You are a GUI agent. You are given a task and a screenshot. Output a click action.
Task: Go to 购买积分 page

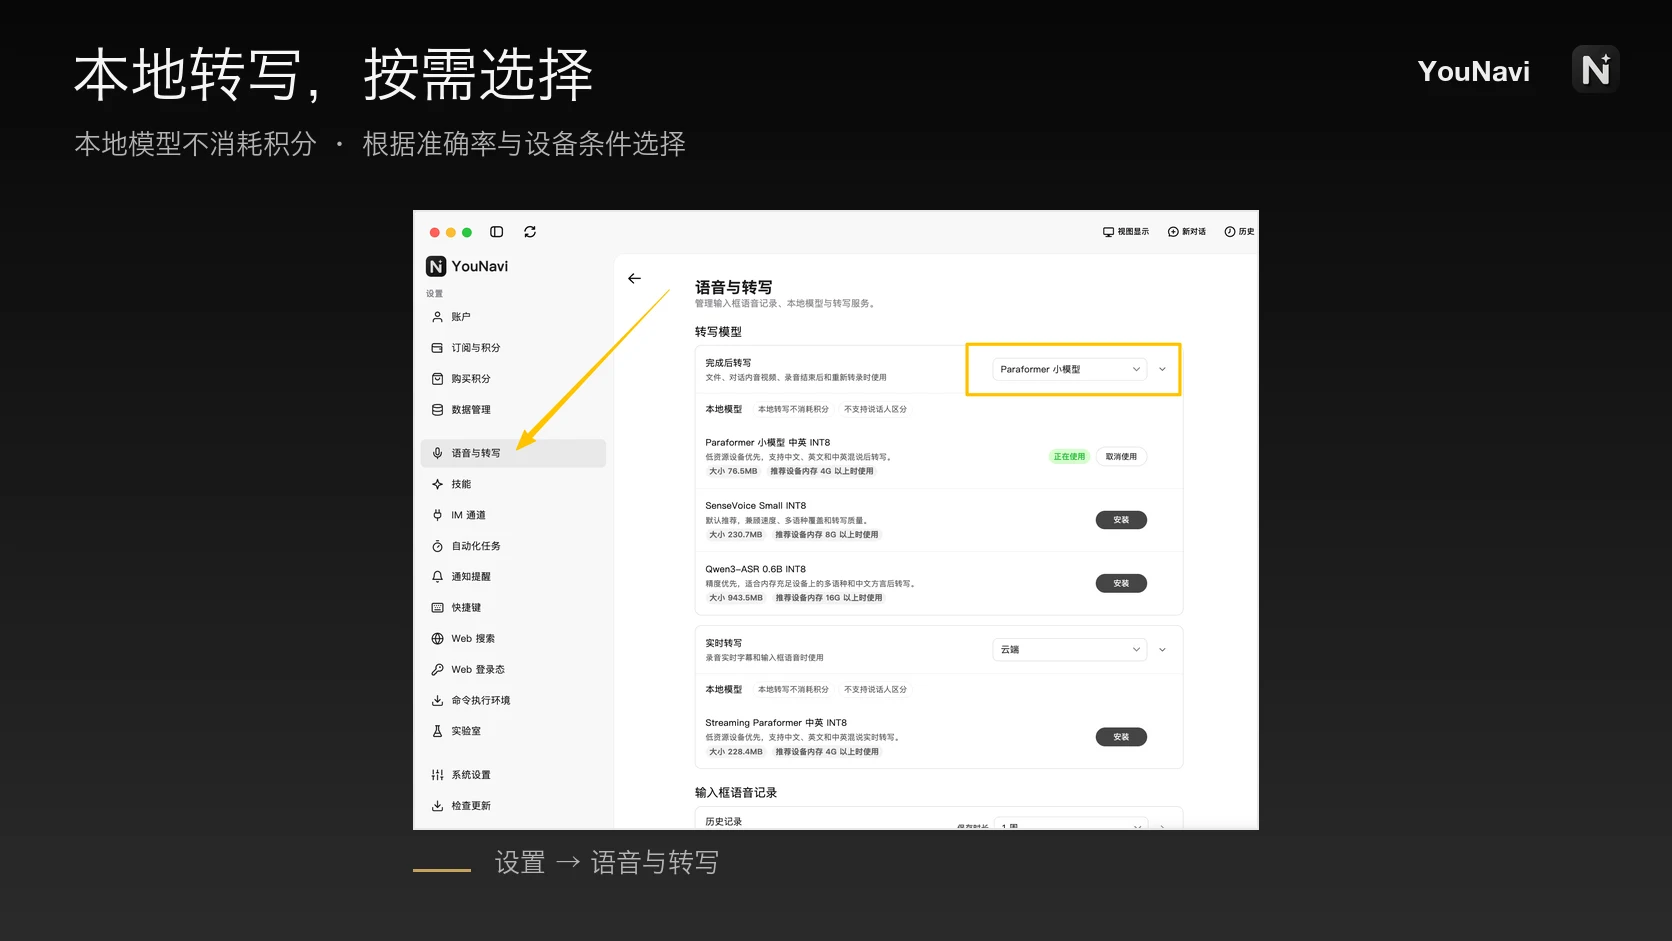[513, 379]
